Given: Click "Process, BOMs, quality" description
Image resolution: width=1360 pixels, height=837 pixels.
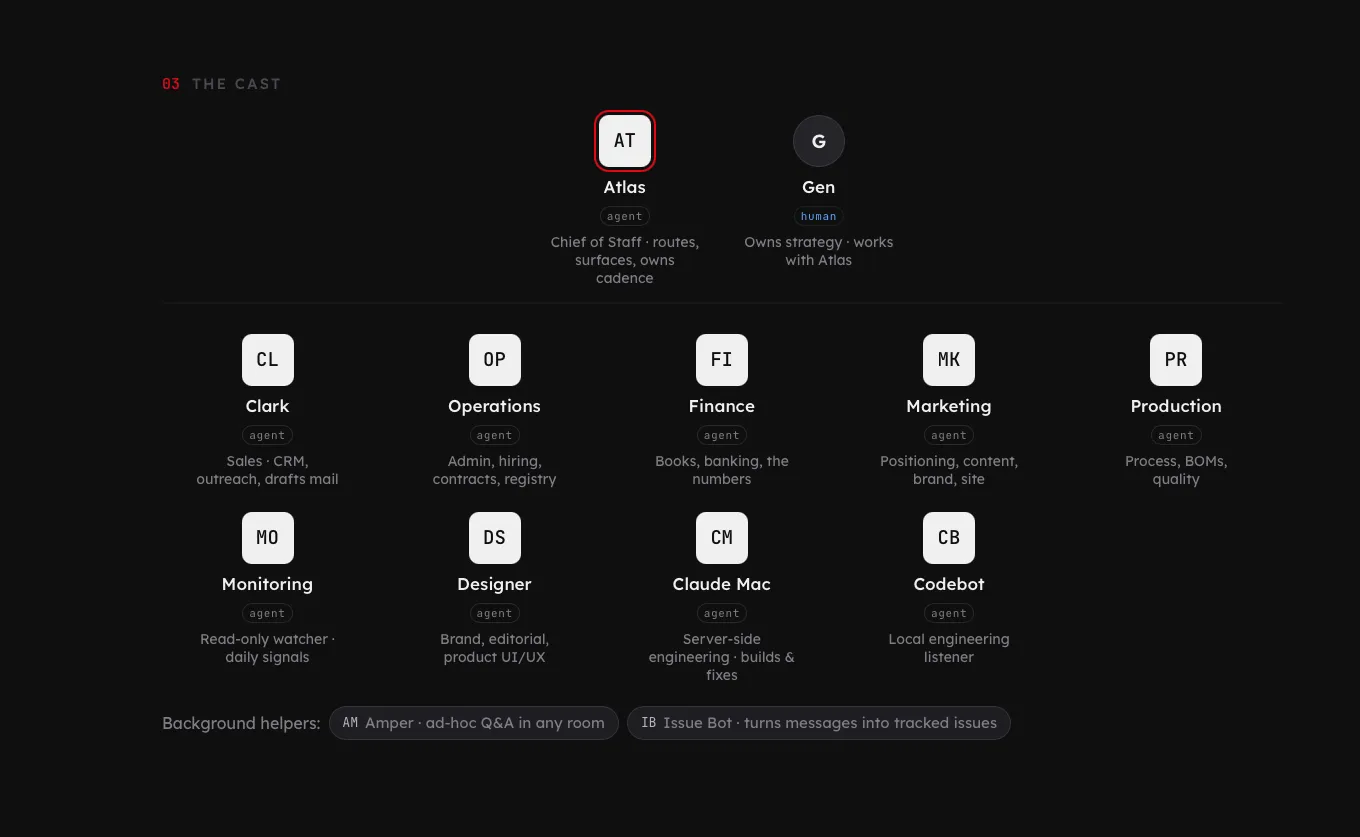Looking at the screenshot, I should tap(1176, 470).
